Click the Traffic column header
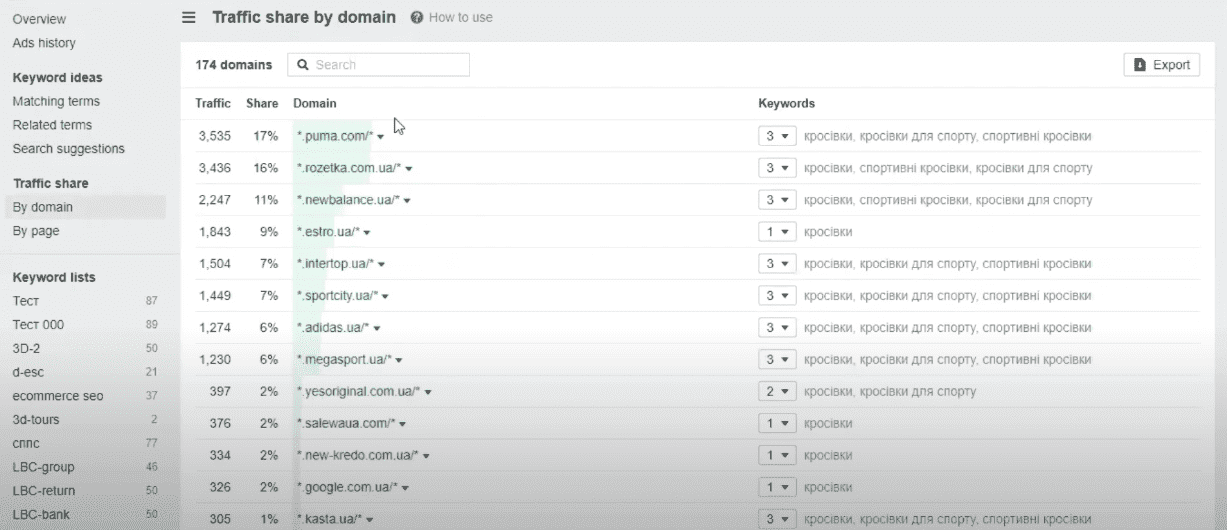The width and height of the screenshot is (1227, 530). (x=213, y=103)
